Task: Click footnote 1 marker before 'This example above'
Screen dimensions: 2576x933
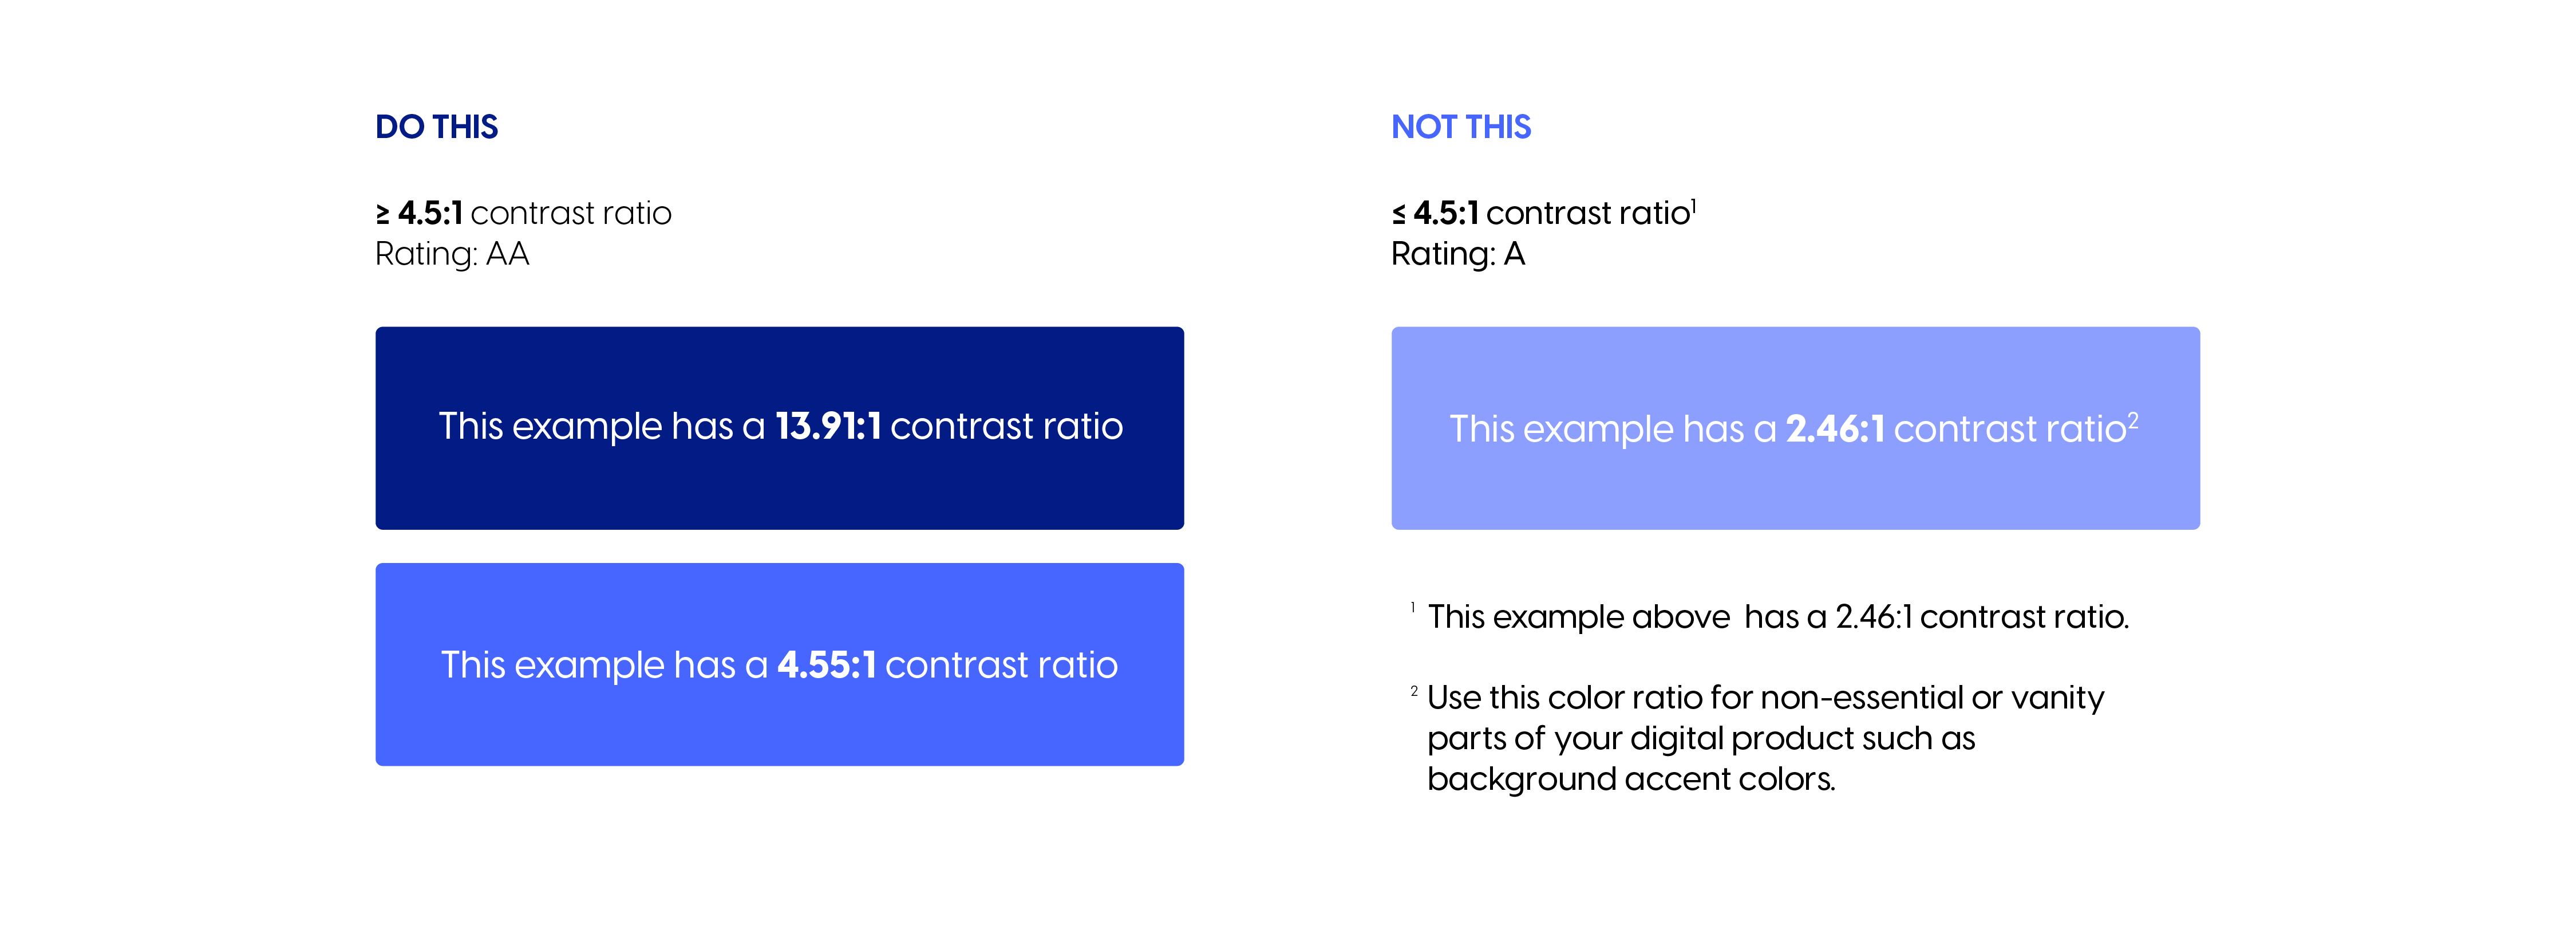Action: tap(1412, 607)
